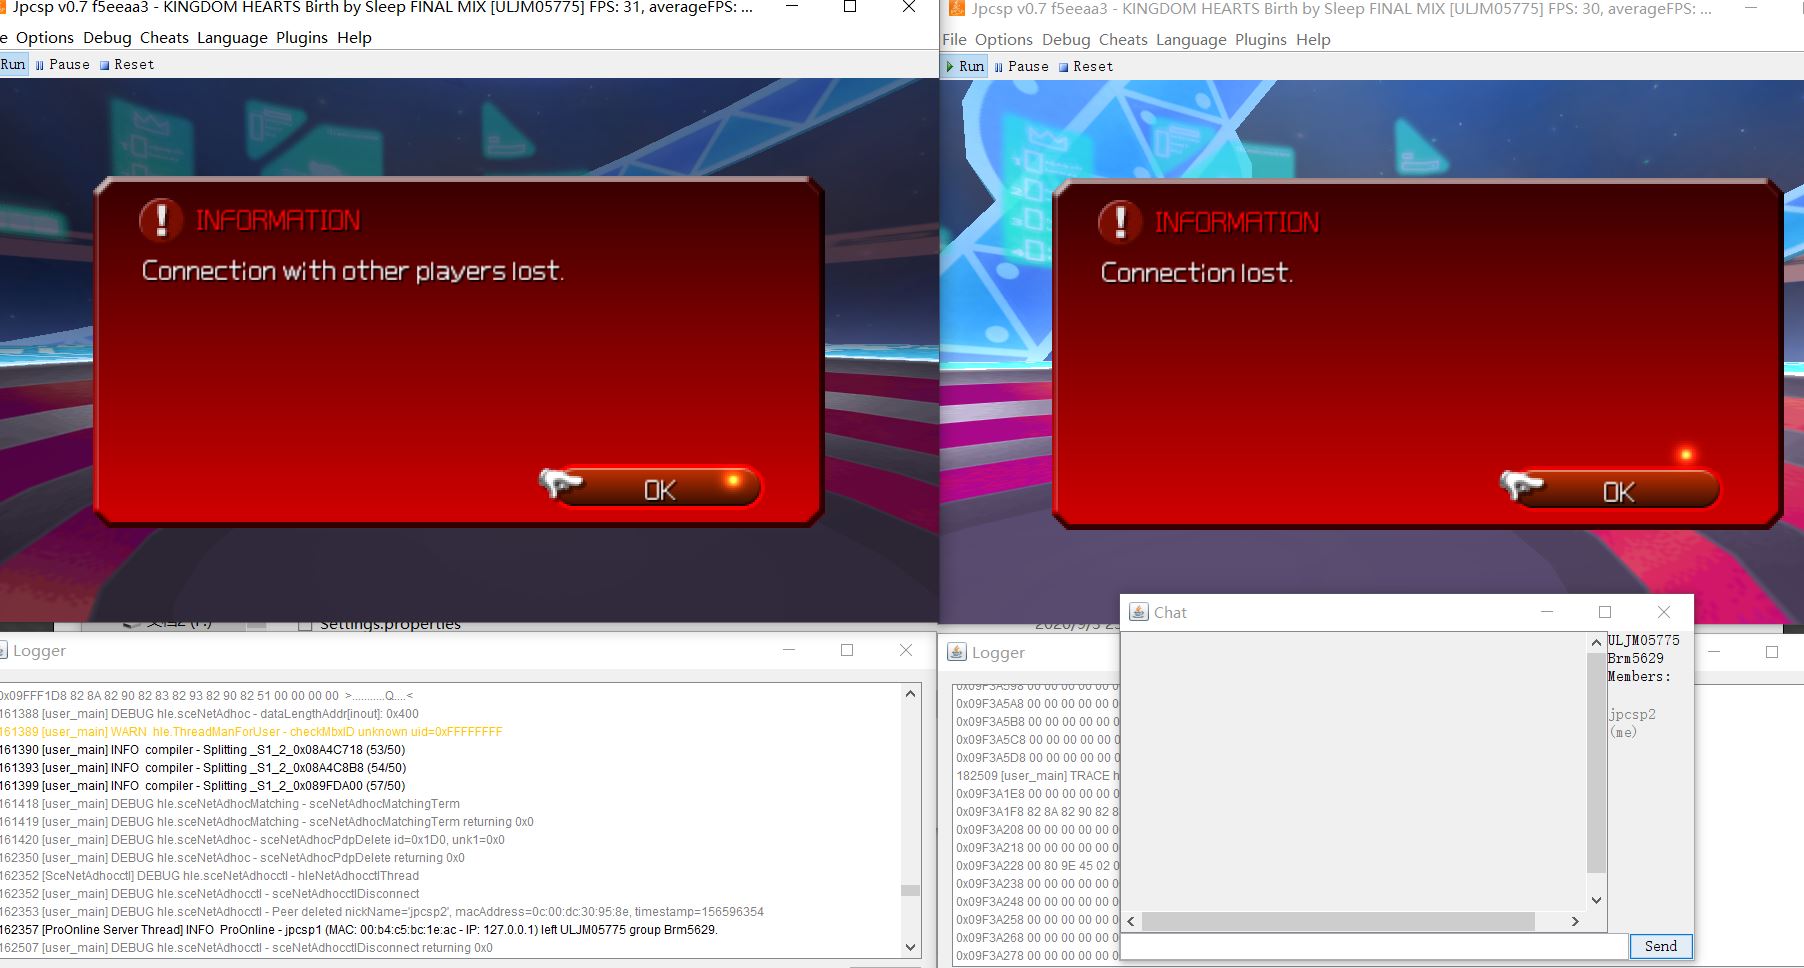Click the 'Splitting _S1_2_0x08A4C8B8 (54/50)' log line

203,768
